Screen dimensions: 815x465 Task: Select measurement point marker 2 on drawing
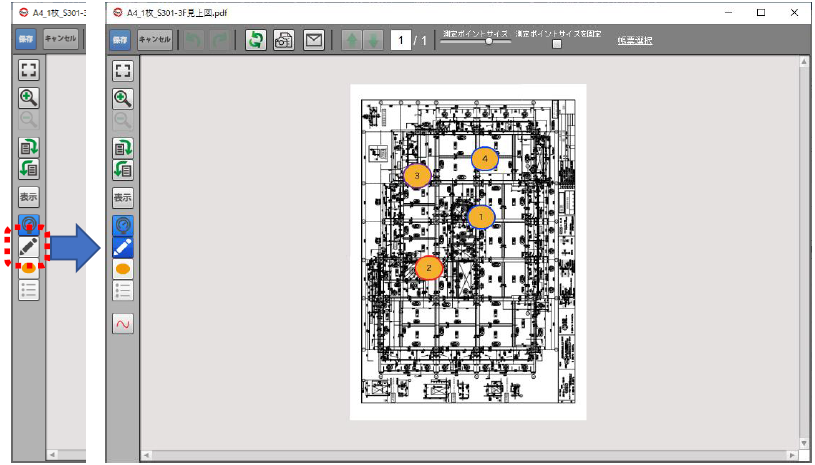tap(429, 267)
